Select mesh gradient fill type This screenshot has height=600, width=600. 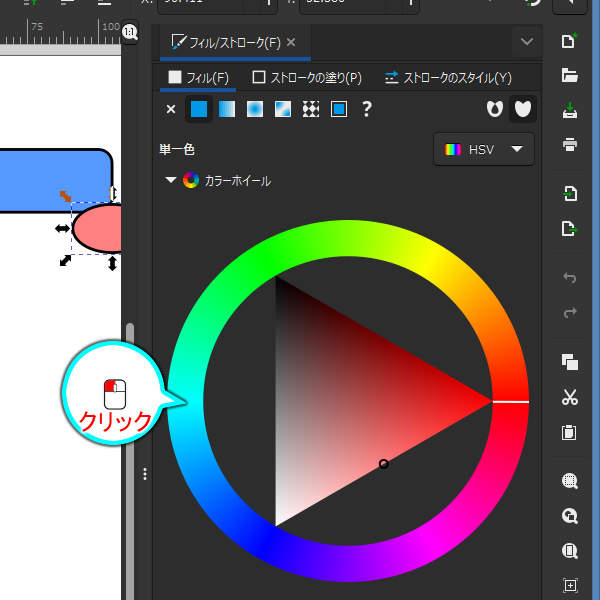tap(283, 109)
